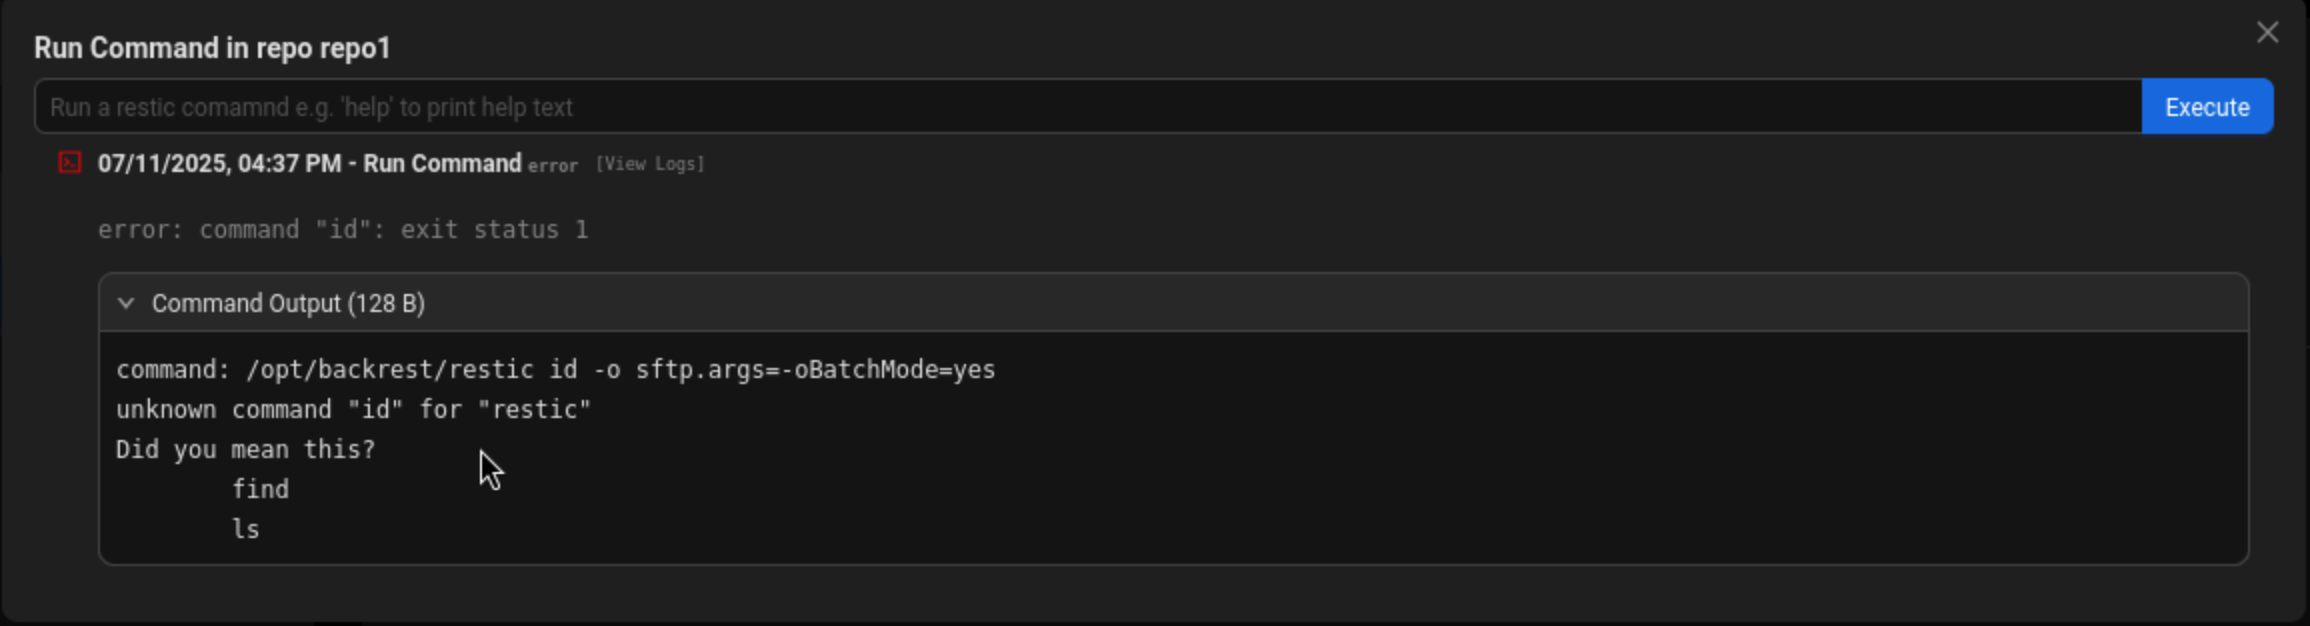Click the "Run Command in repo repo1" title

(x=212, y=48)
